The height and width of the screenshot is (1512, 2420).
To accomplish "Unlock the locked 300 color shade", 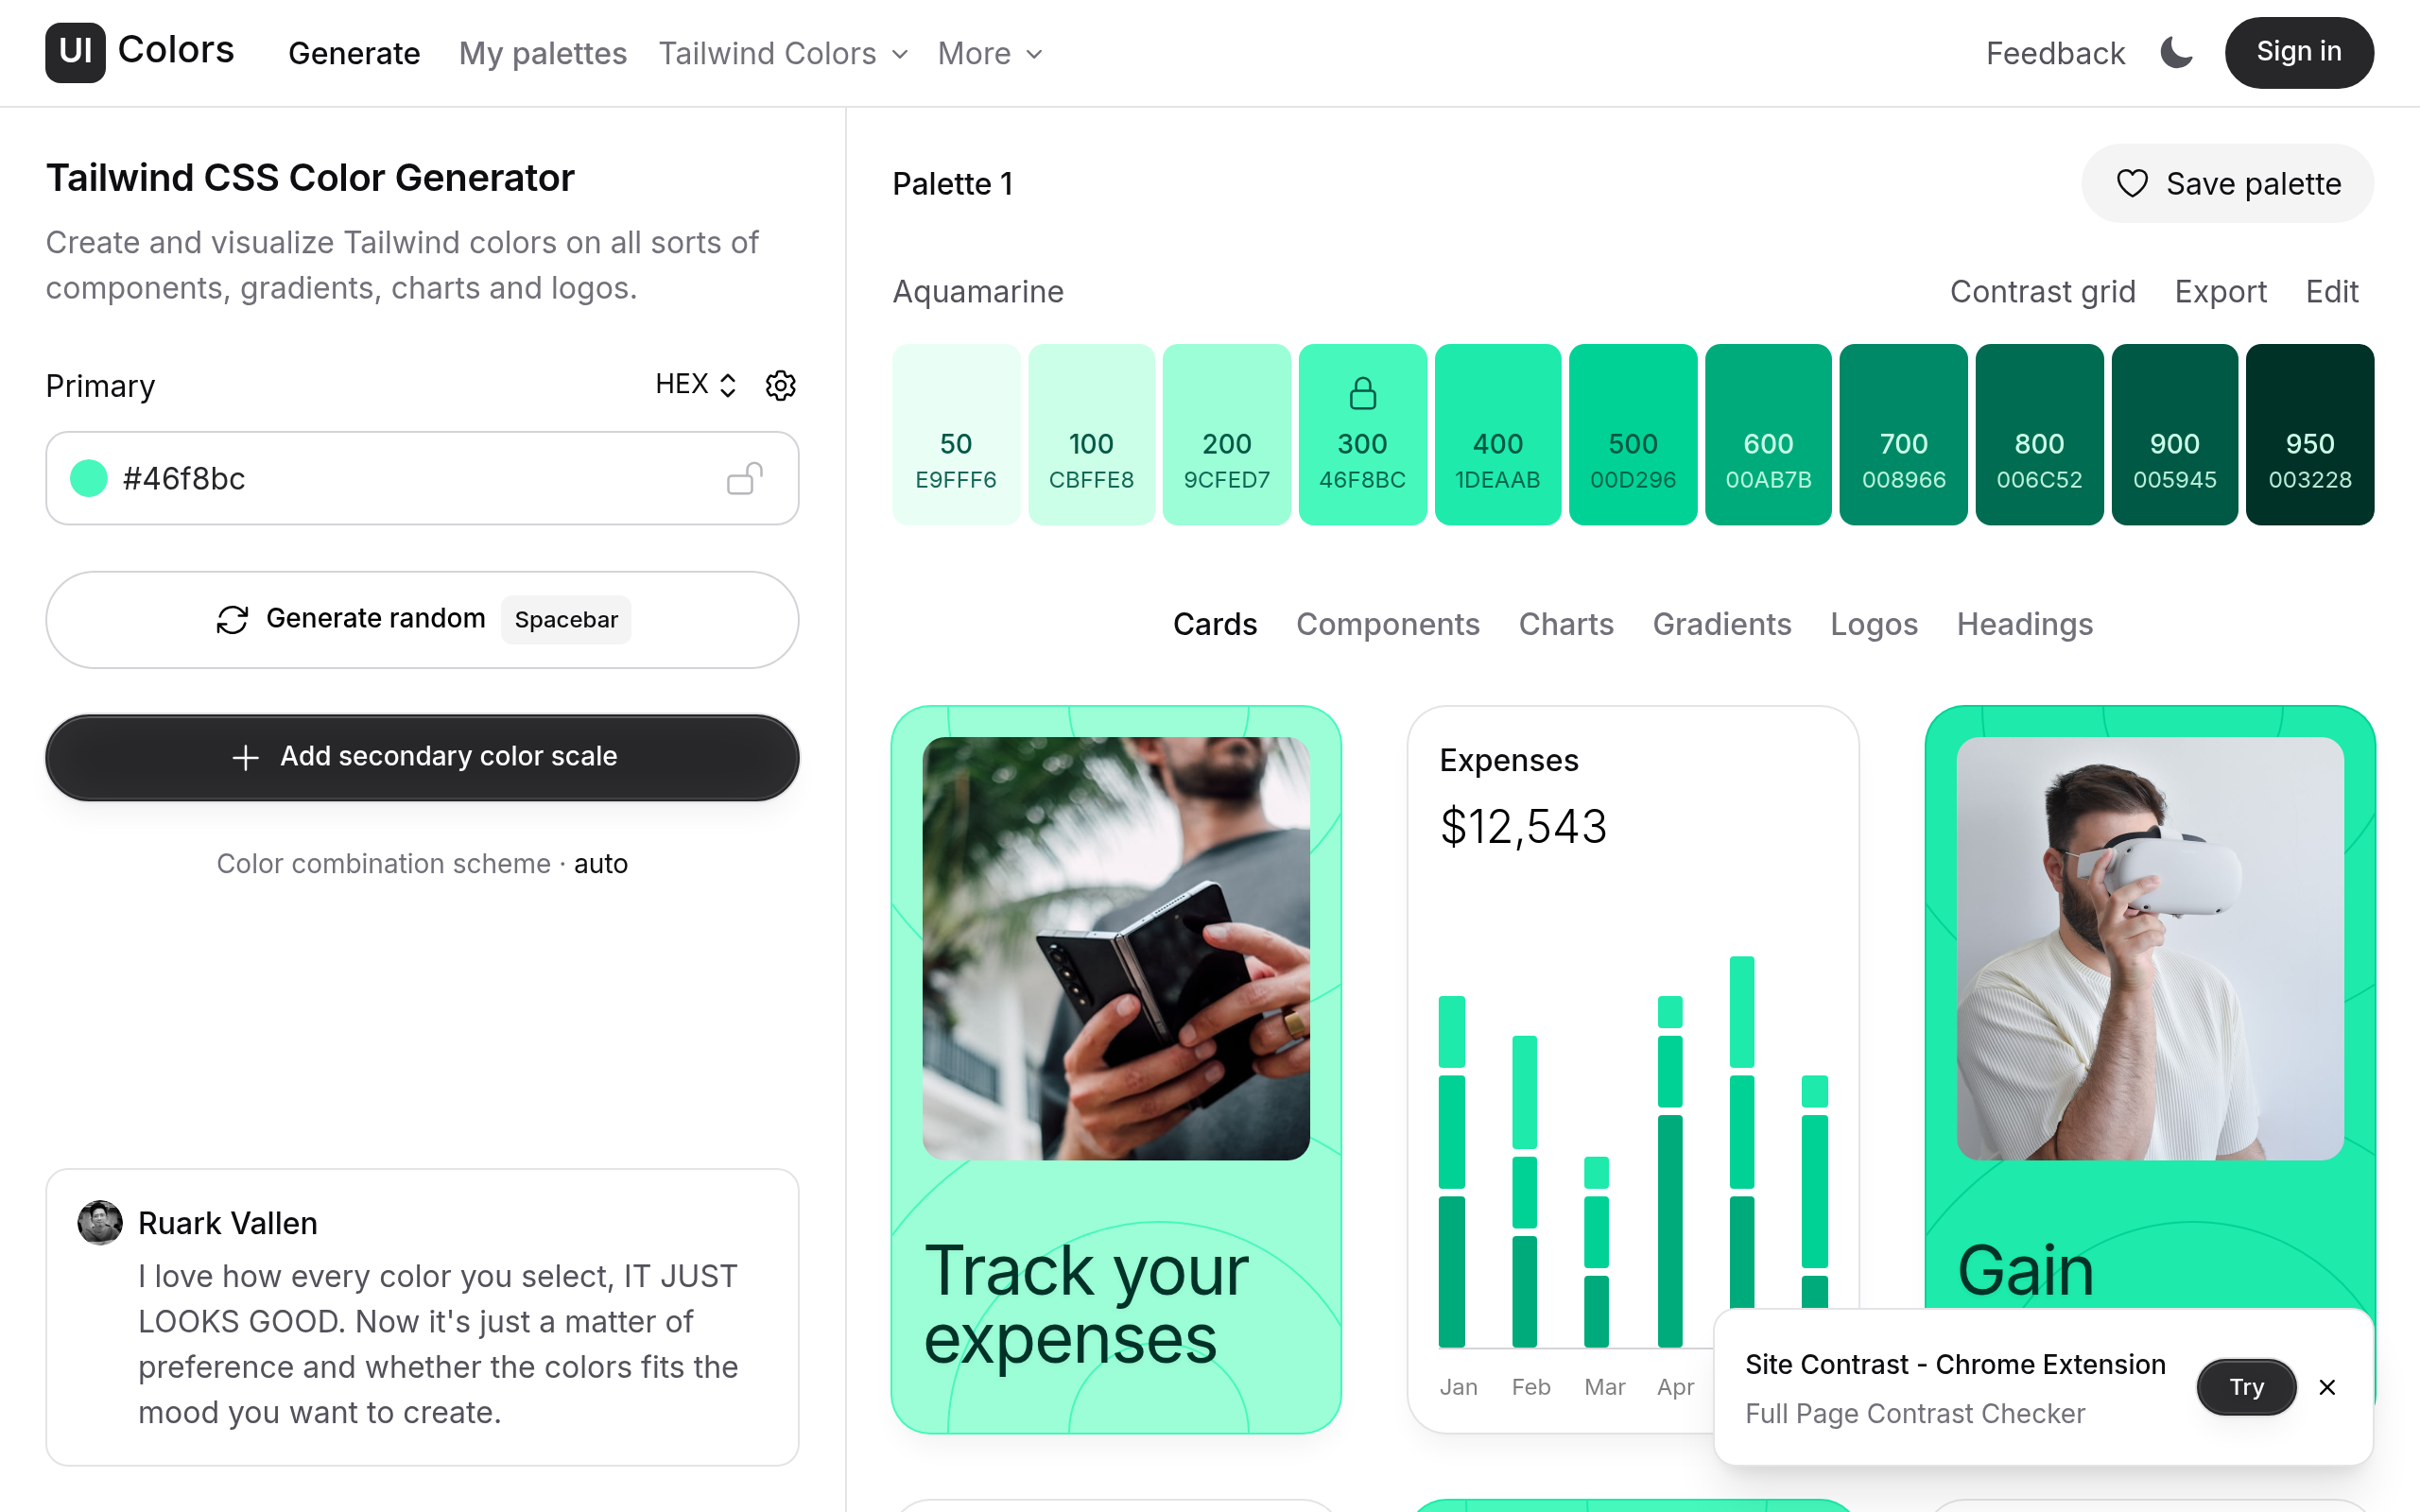I will click(x=1362, y=393).
